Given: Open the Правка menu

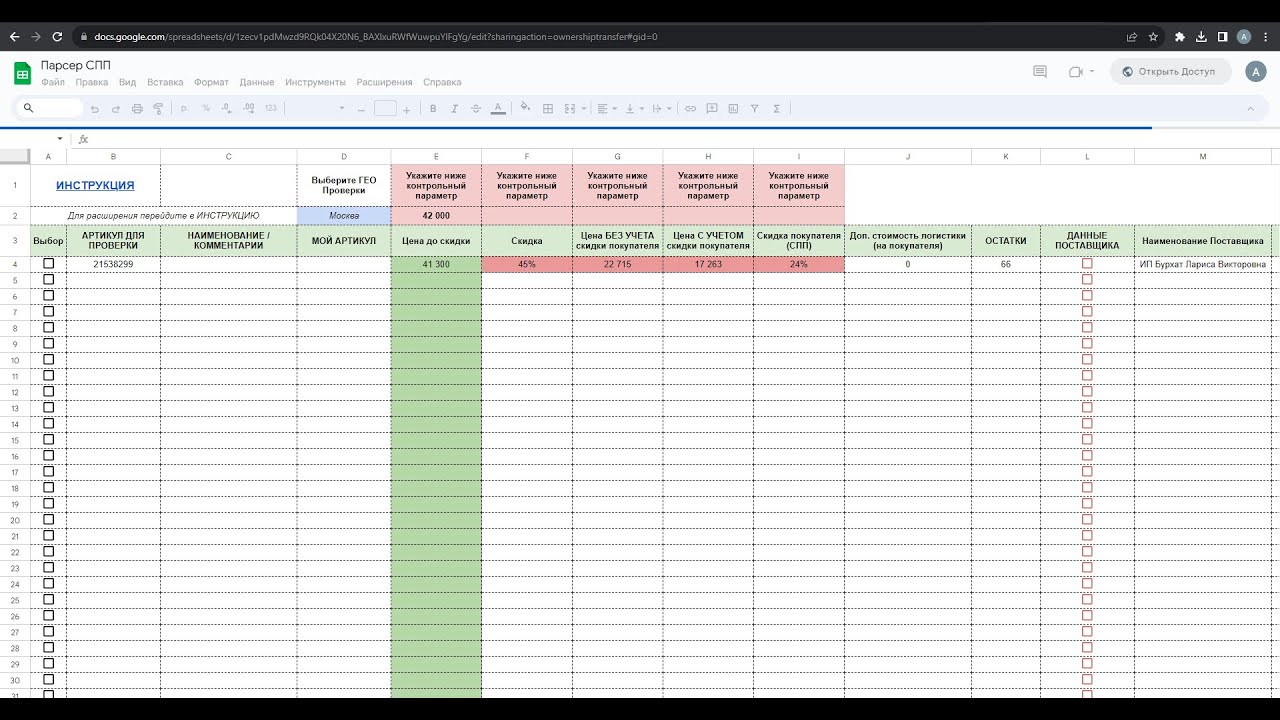Looking at the screenshot, I should (91, 82).
